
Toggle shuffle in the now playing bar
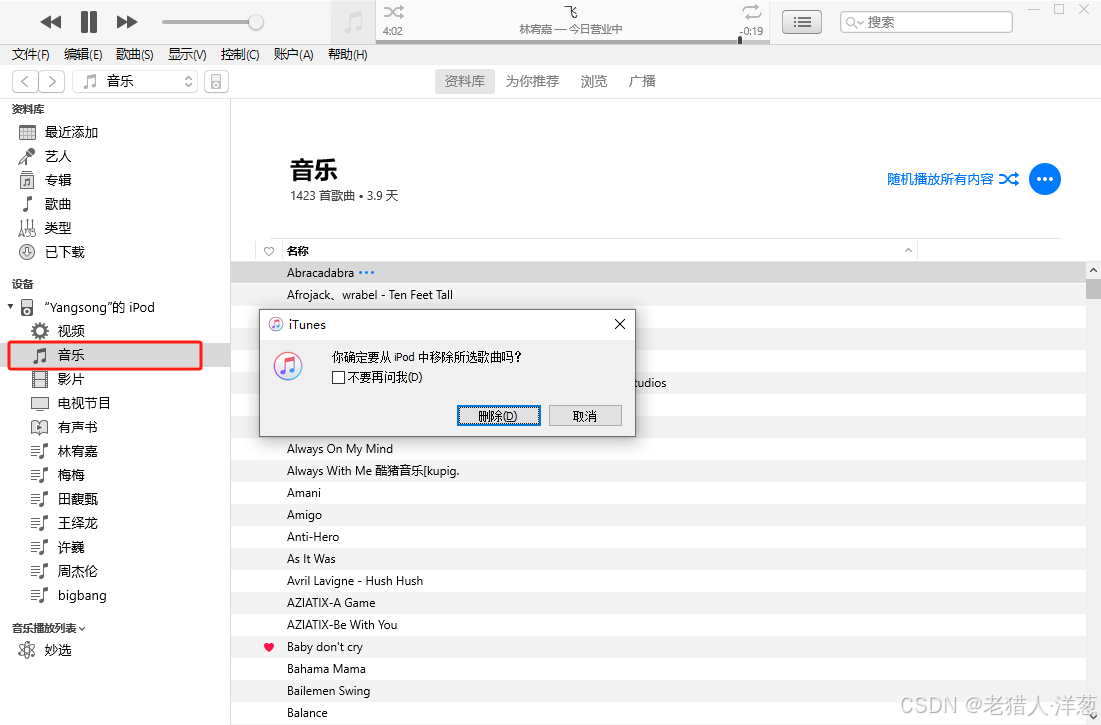click(x=393, y=12)
